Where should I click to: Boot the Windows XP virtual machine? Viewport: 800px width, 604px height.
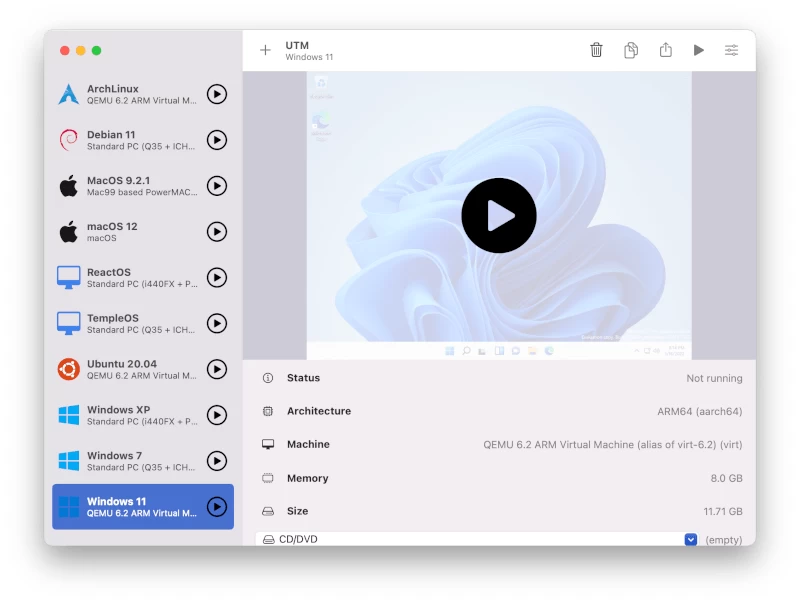tap(217, 415)
